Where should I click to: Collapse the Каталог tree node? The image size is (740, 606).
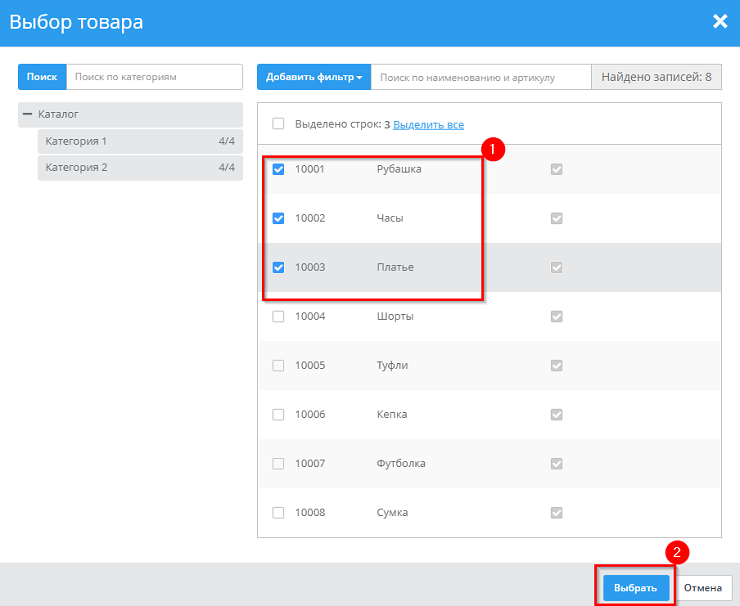[x=27, y=115]
